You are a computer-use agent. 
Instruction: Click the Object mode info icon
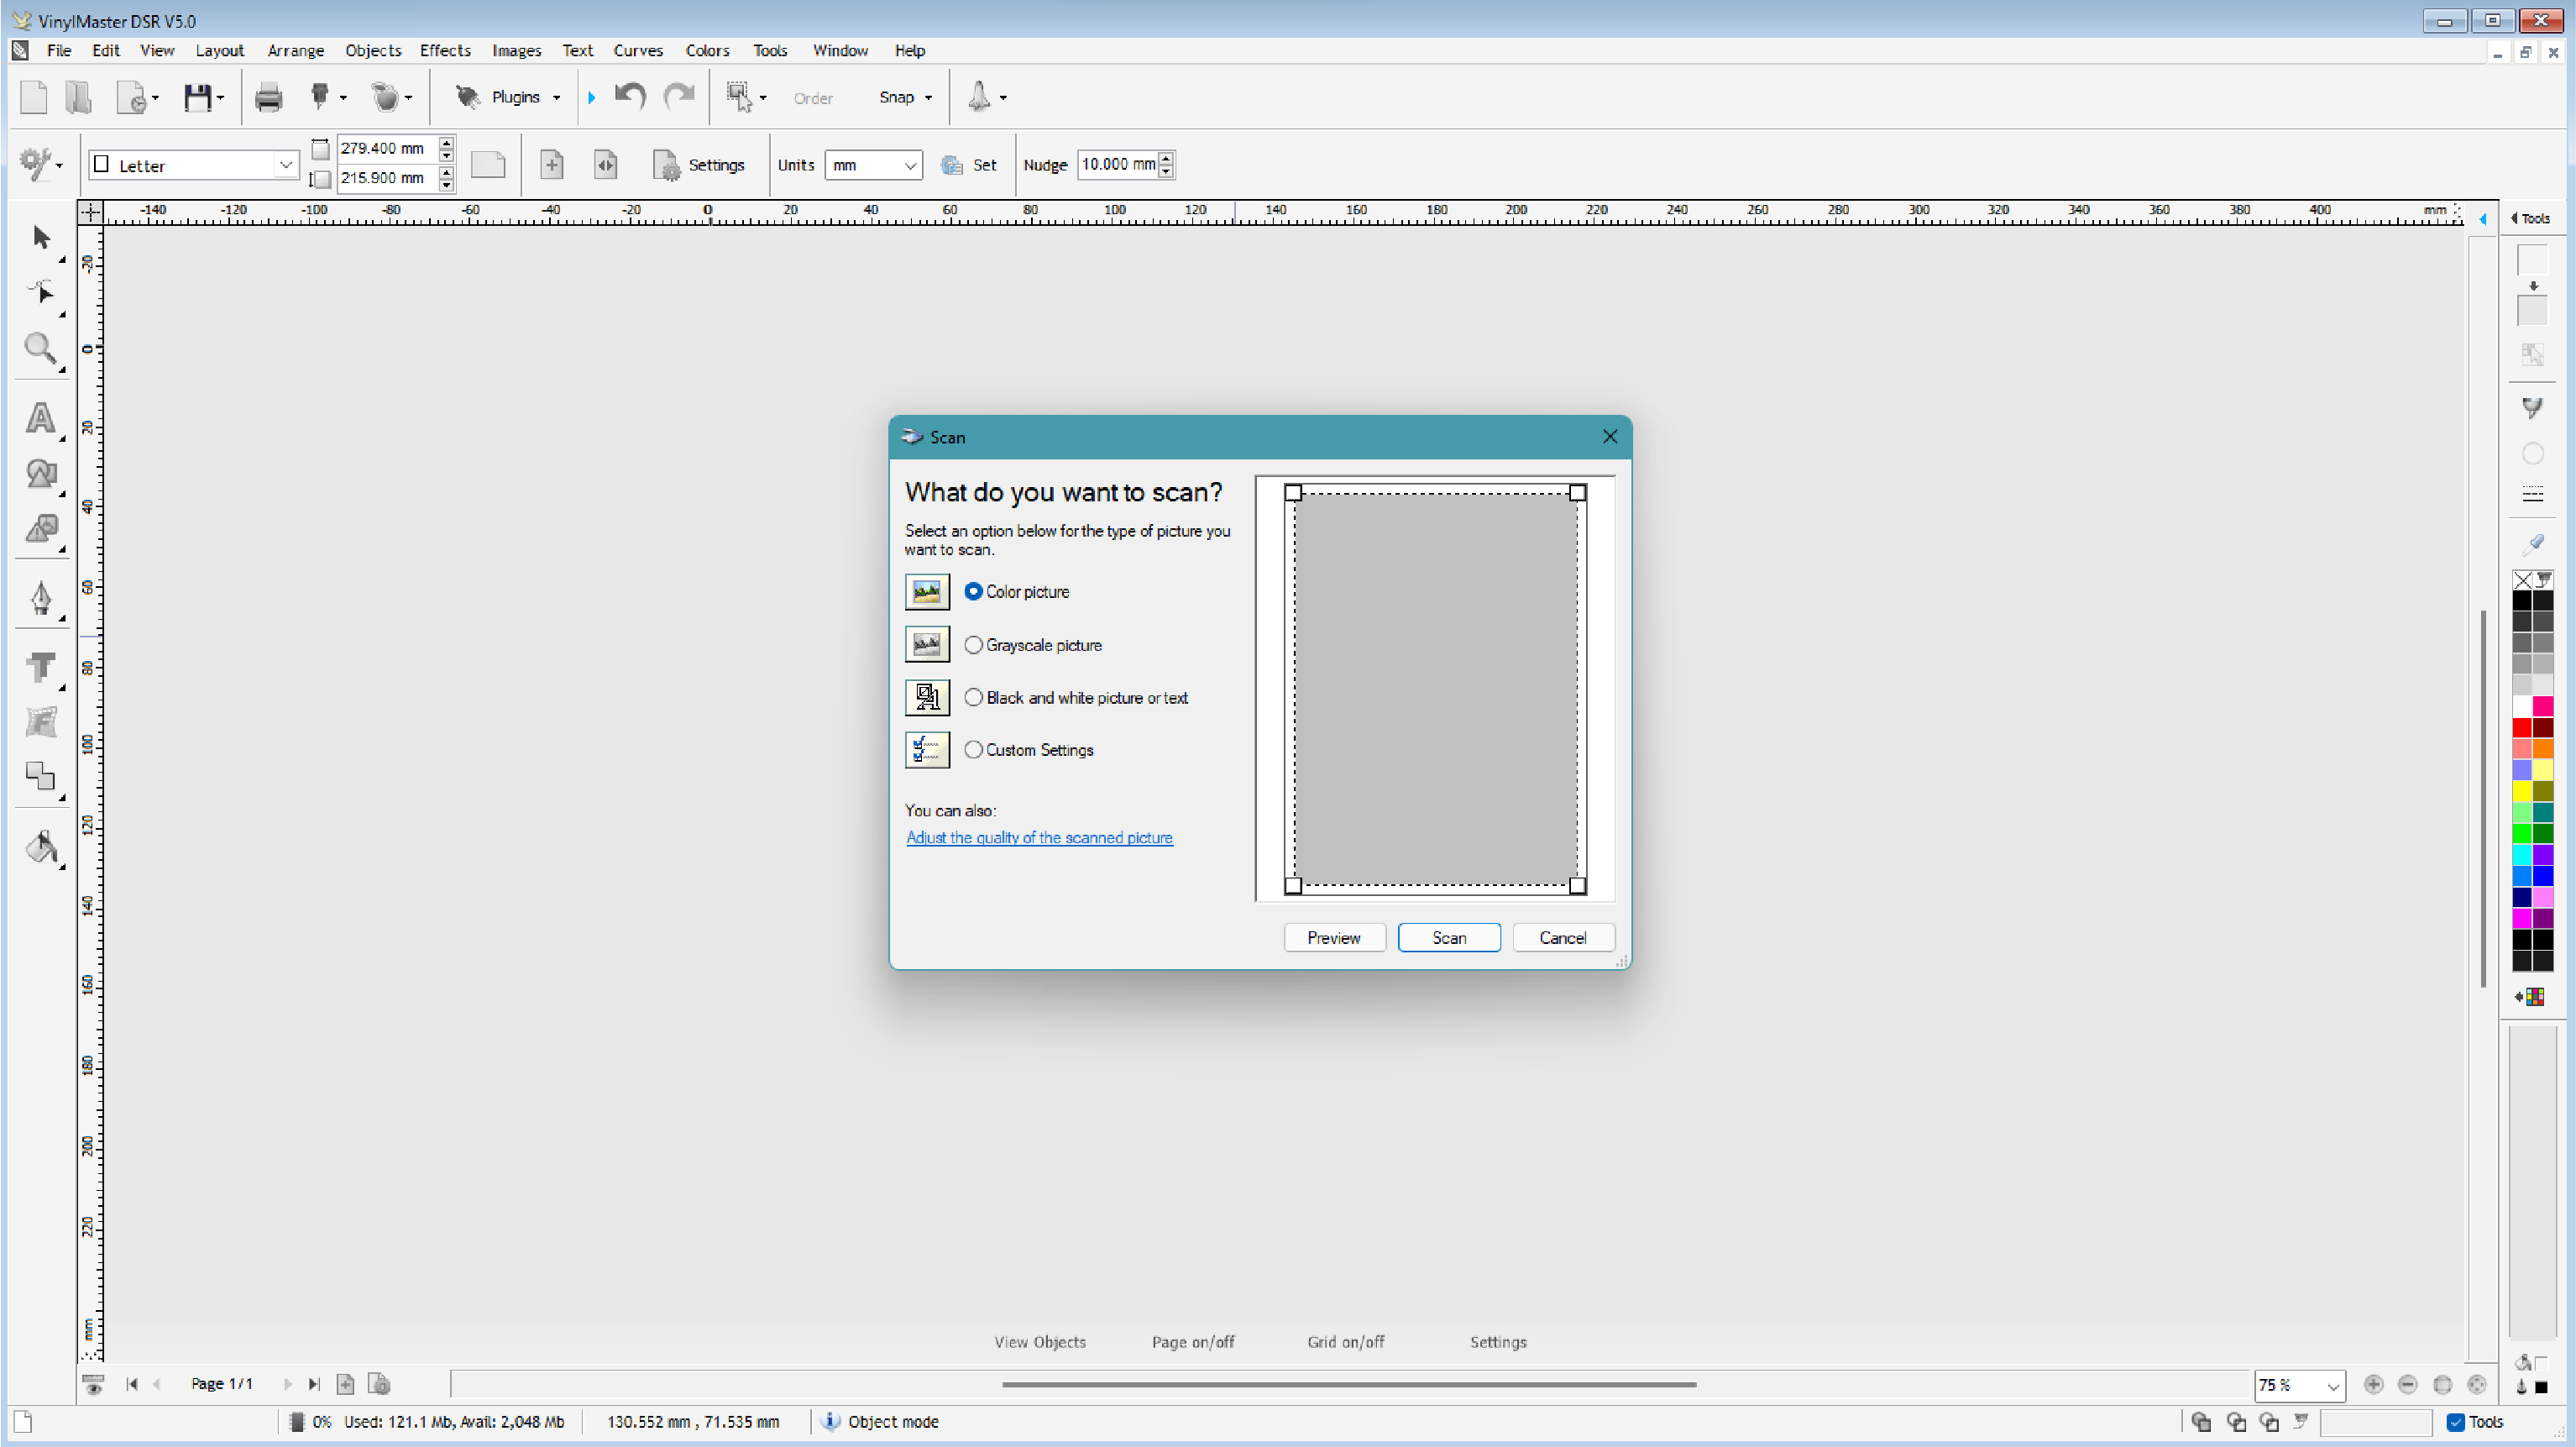(830, 1421)
